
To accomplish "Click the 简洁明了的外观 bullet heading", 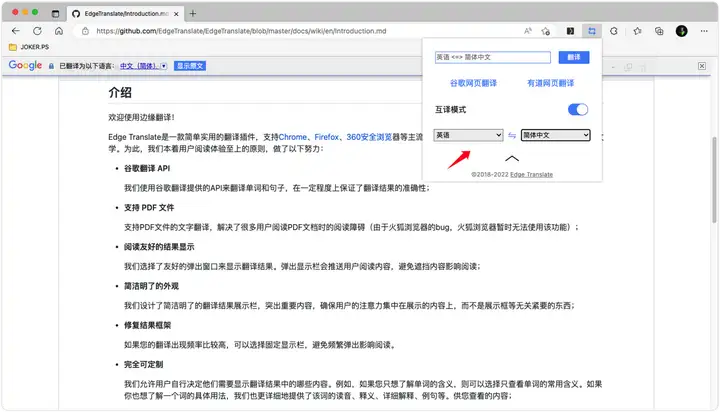I will coord(151,286).
